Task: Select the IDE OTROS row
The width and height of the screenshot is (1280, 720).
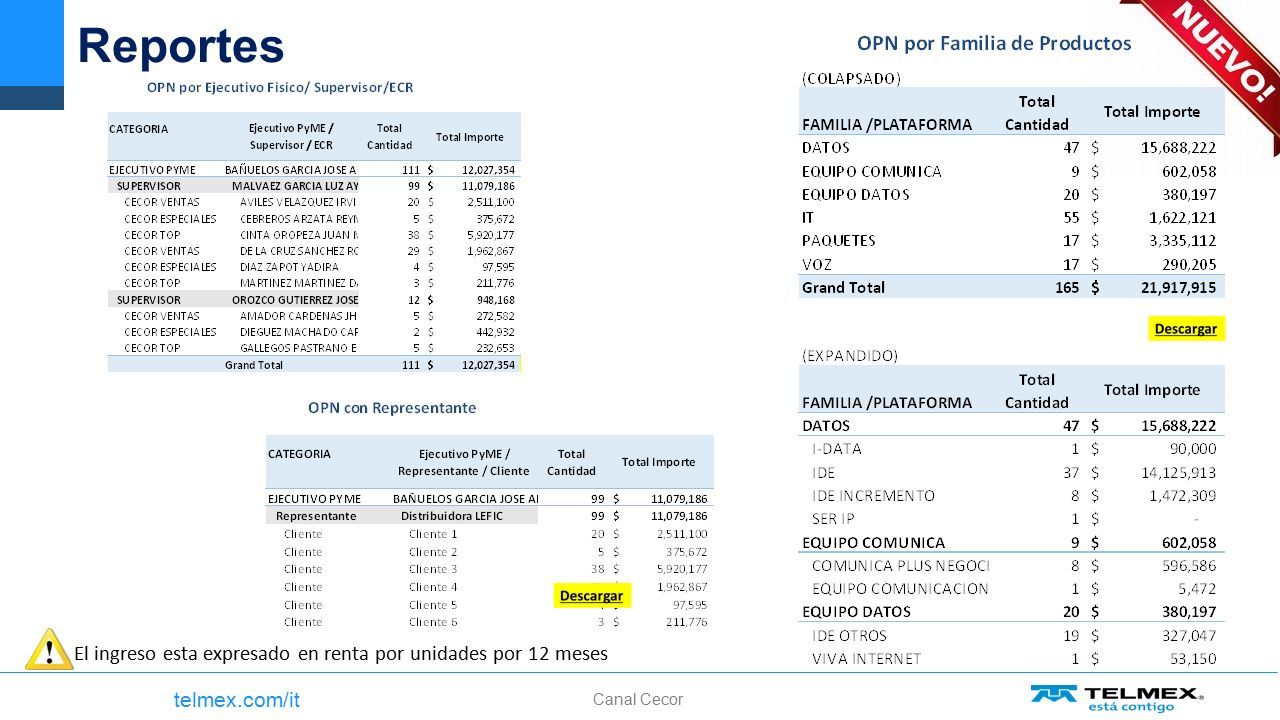Action: tap(1011, 635)
